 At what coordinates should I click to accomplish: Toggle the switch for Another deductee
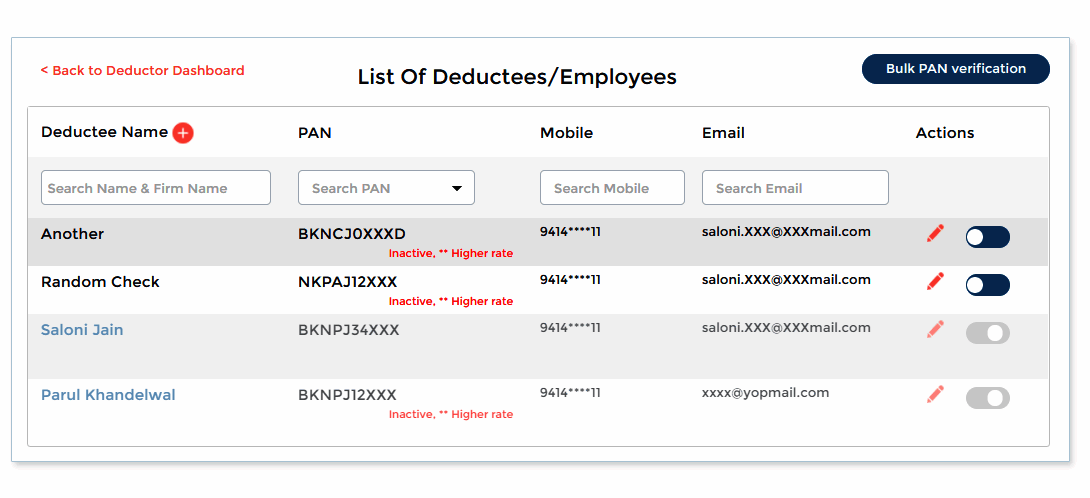click(987, 237)
